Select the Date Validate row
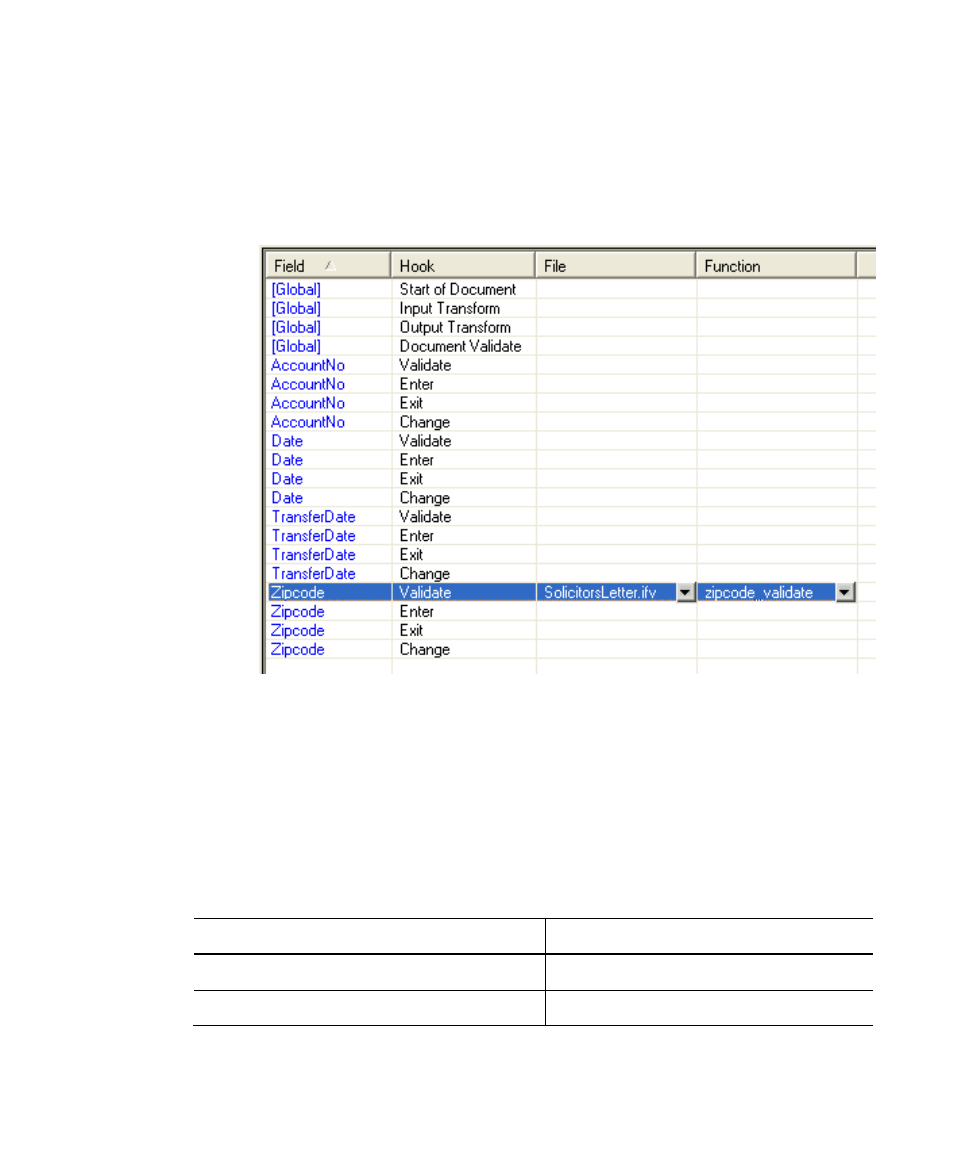954x1164 pixels. (570, 441)
